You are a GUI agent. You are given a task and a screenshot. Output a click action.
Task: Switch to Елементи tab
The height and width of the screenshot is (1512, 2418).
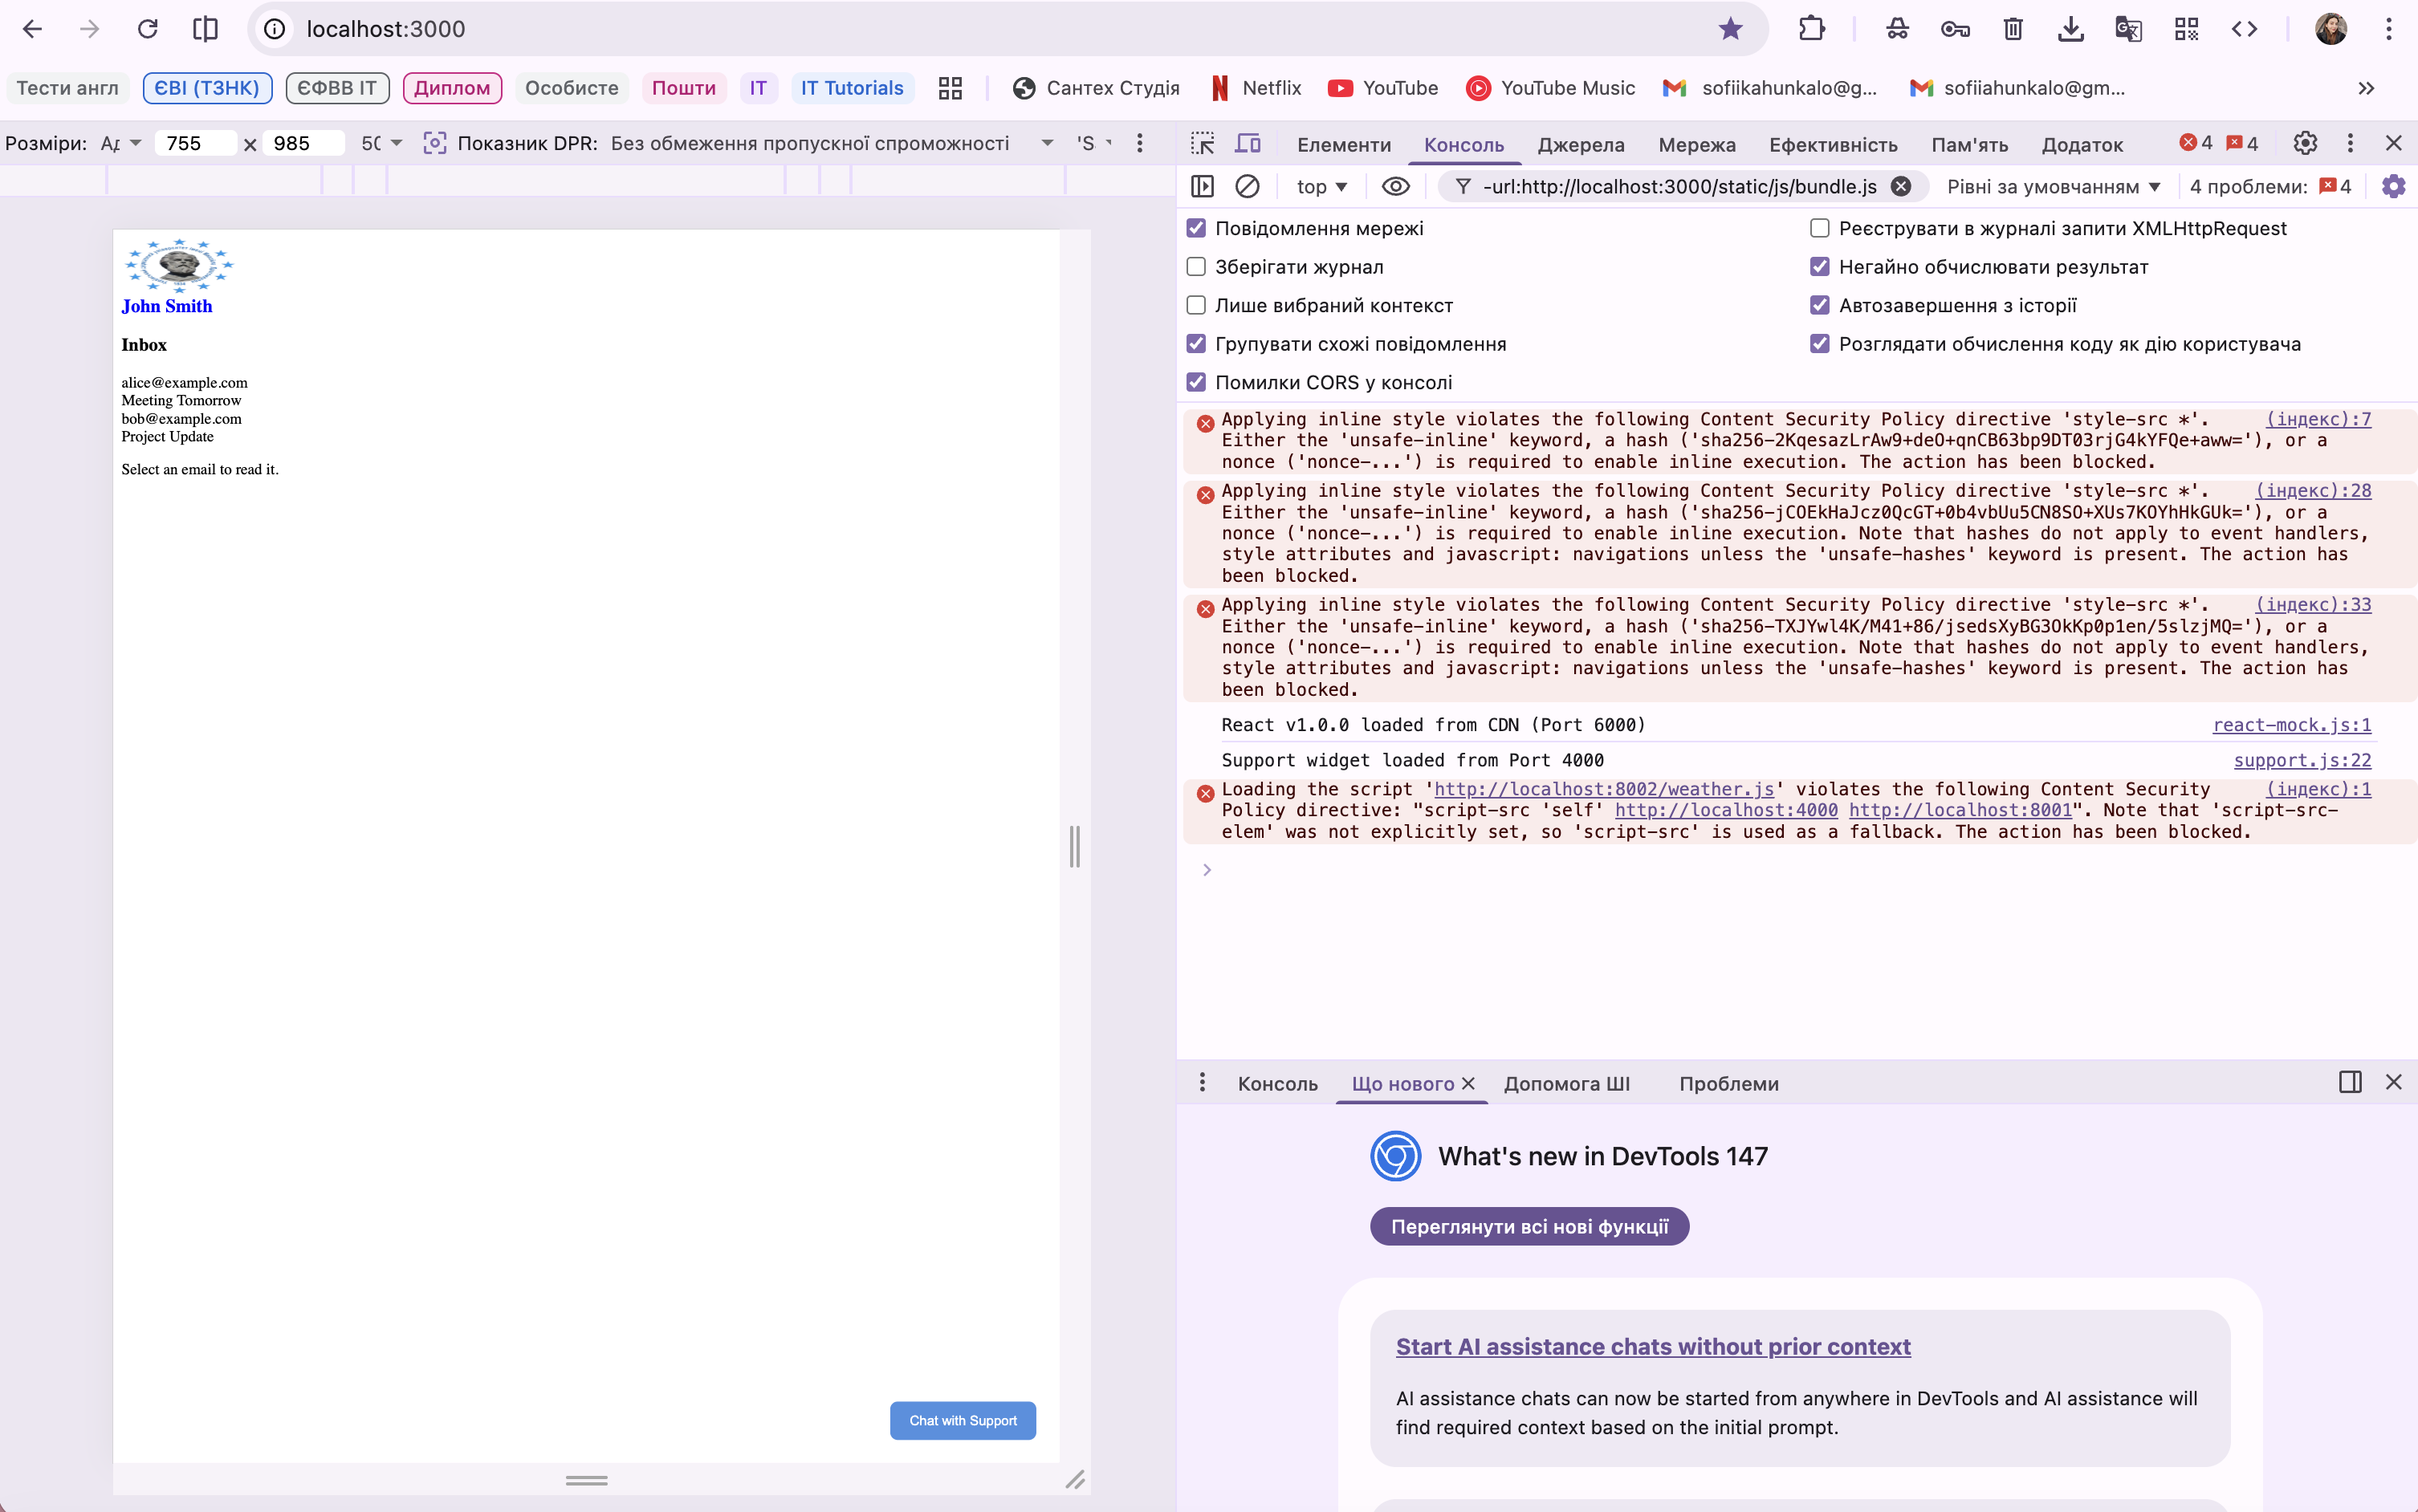(1344, 145)
